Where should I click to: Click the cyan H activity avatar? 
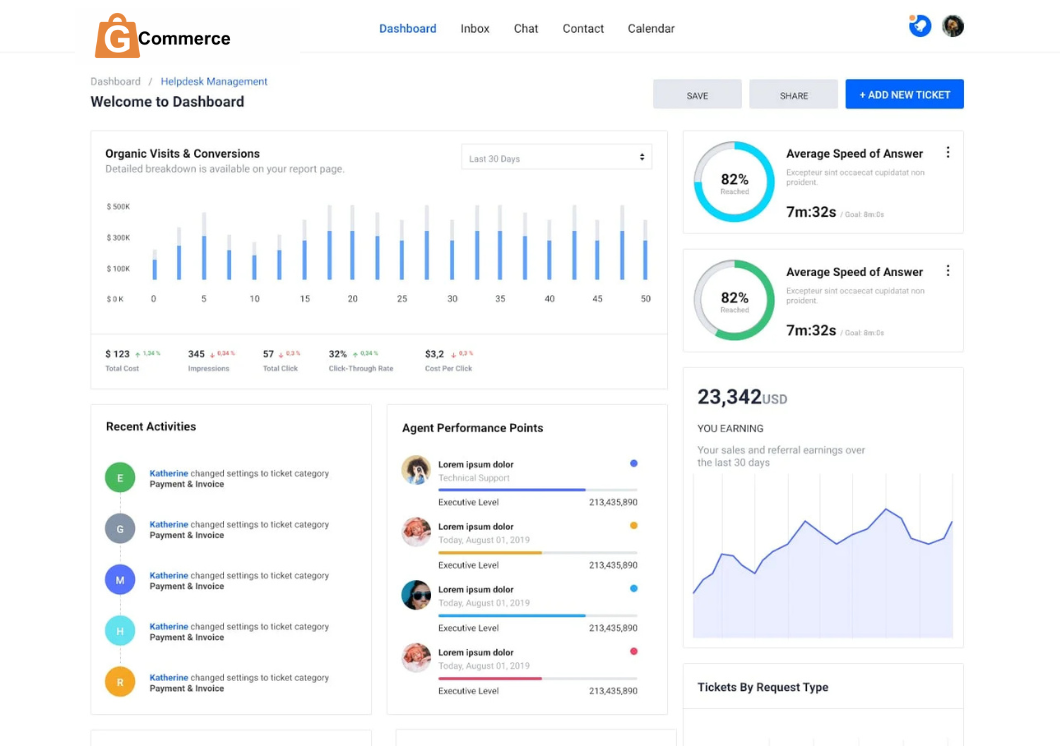pyautogui.click(x=120, y=631)
